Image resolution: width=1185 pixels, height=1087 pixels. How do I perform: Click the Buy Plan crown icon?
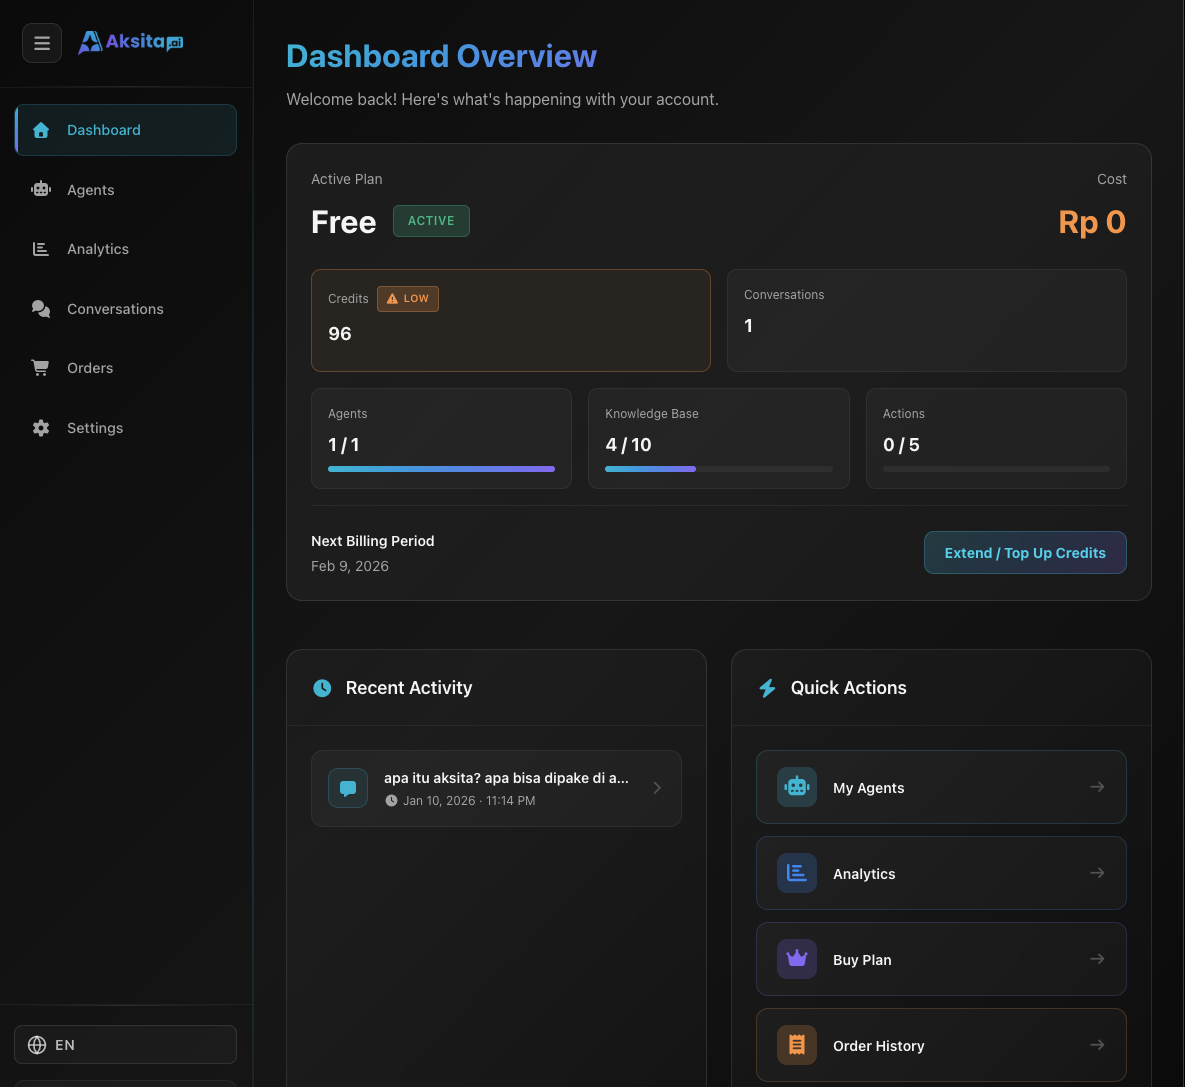pyautogui.click(x=797, y=959)
